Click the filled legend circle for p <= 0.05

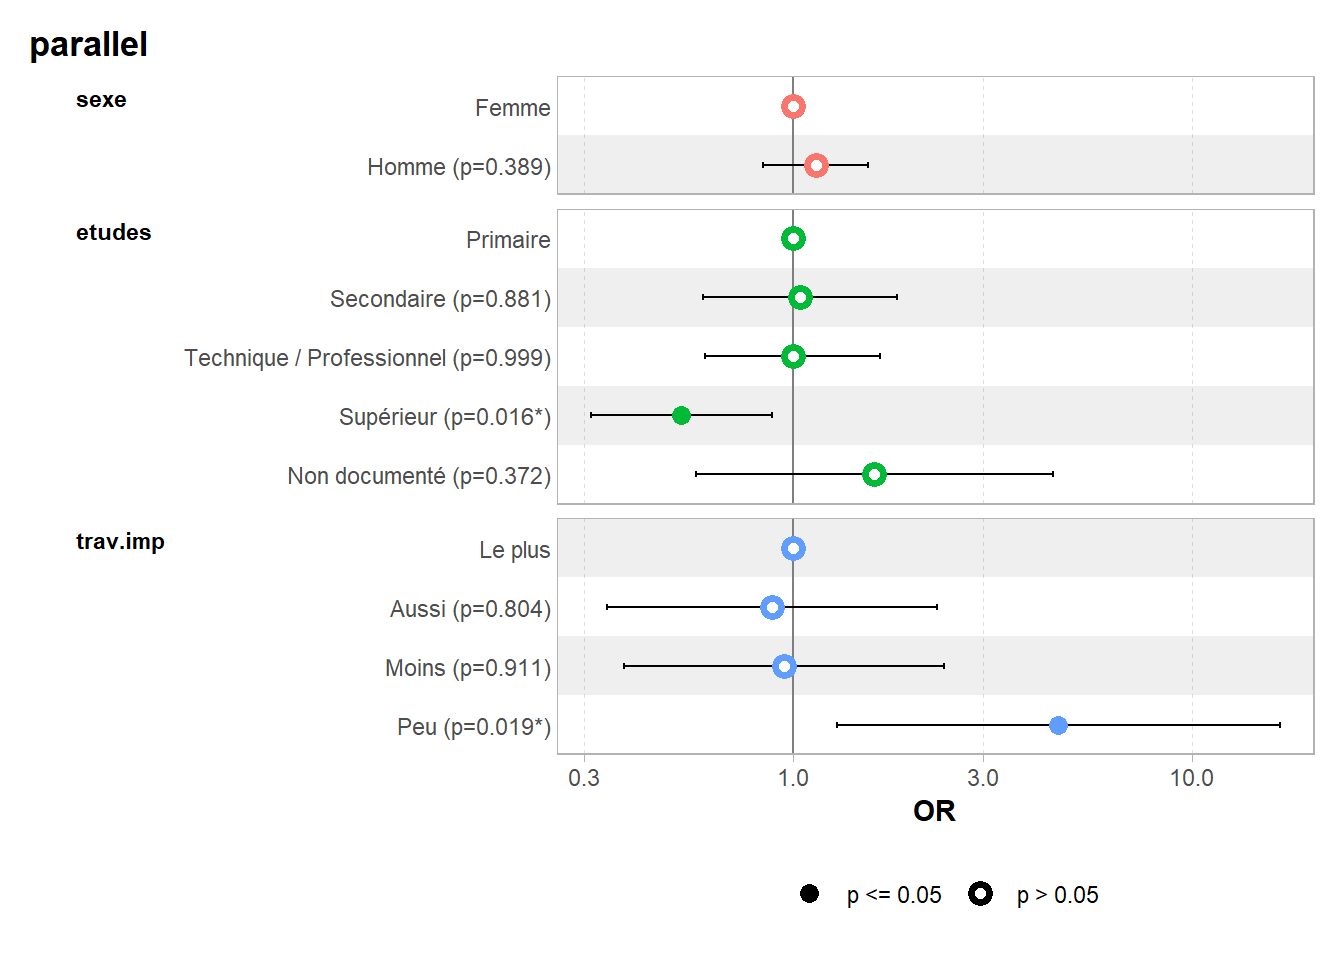tap(810, 894)
